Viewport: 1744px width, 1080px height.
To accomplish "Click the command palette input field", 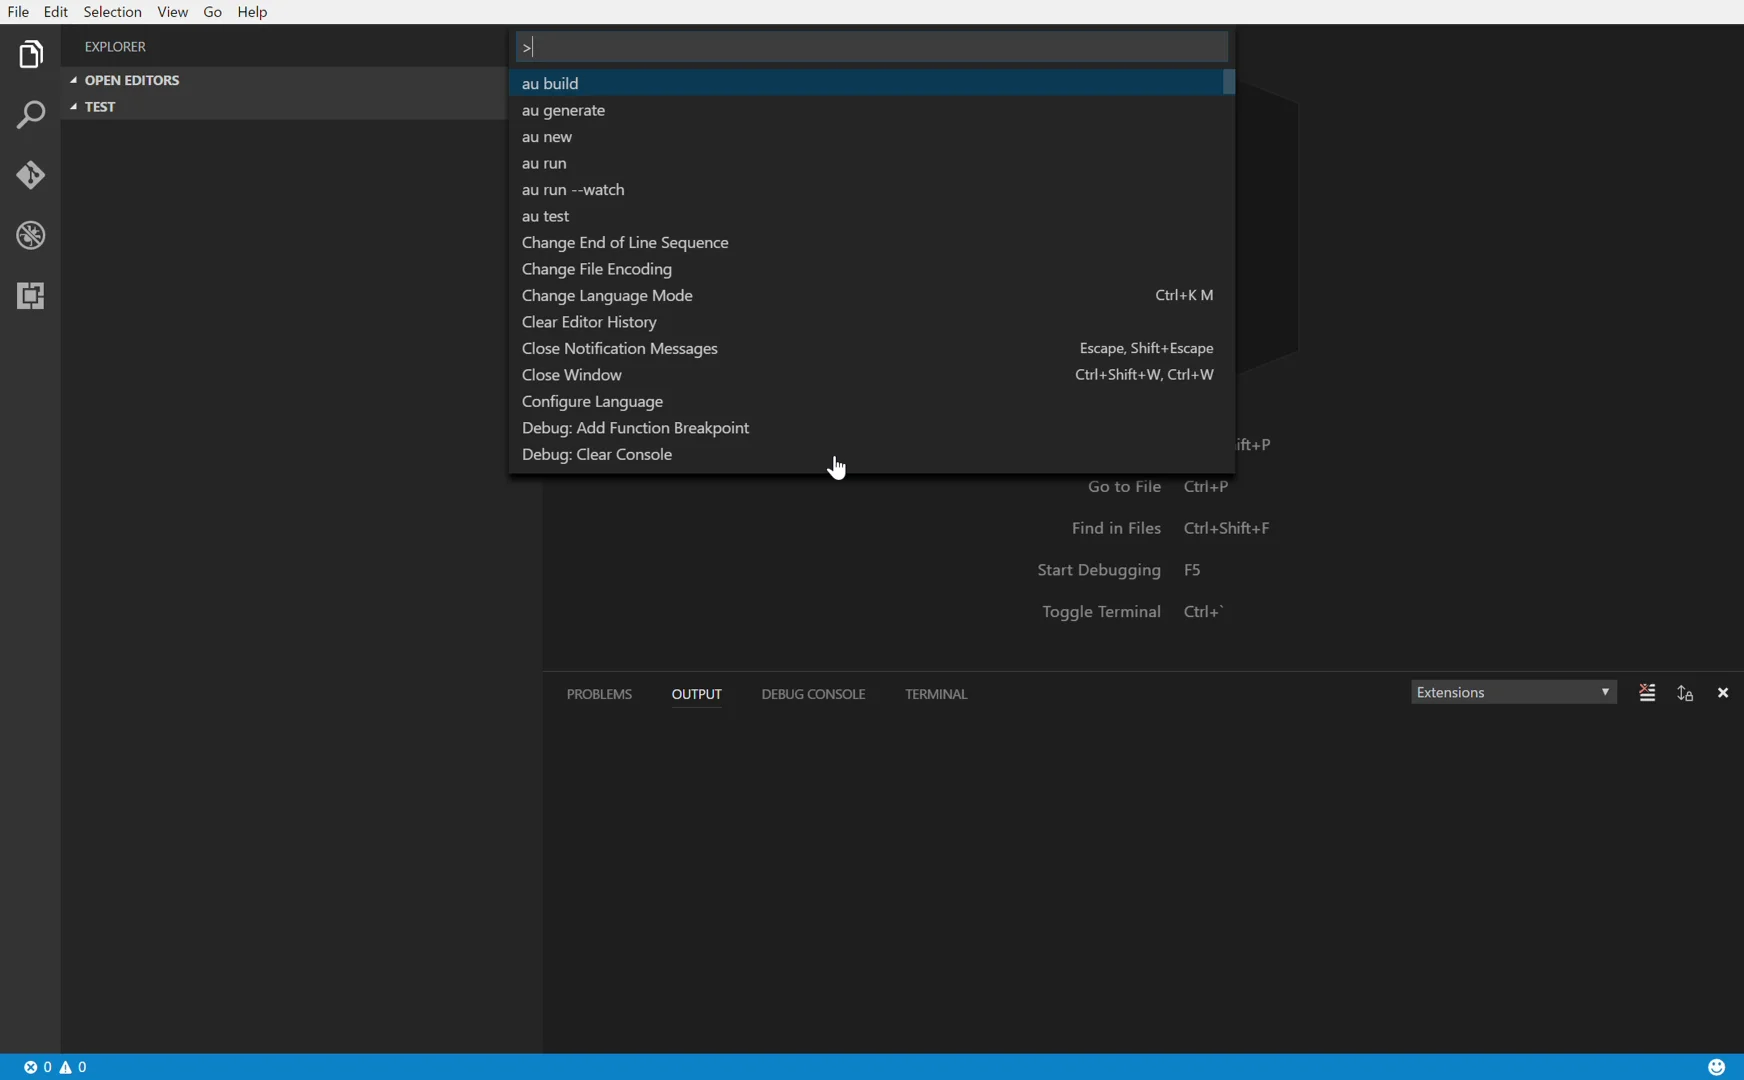I will (870, 46).
